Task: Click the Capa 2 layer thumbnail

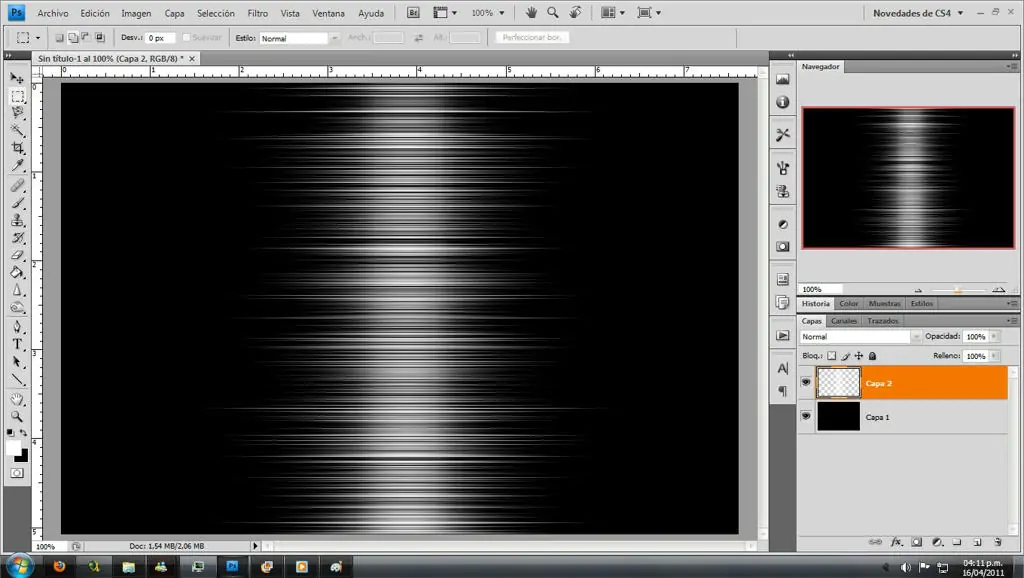Action: pyautogui.click(x=839, y=383)
